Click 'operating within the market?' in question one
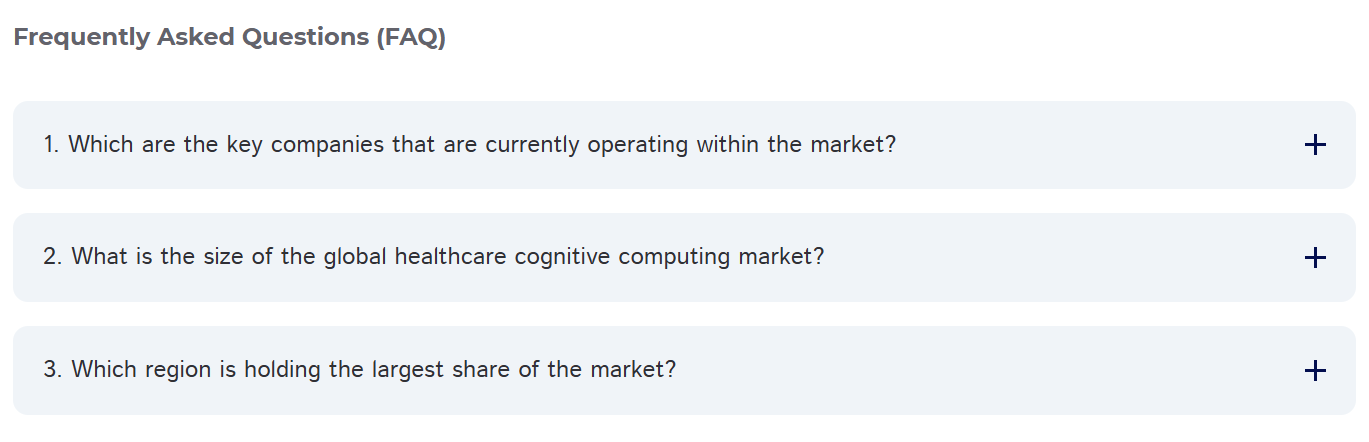 [741, 145]
